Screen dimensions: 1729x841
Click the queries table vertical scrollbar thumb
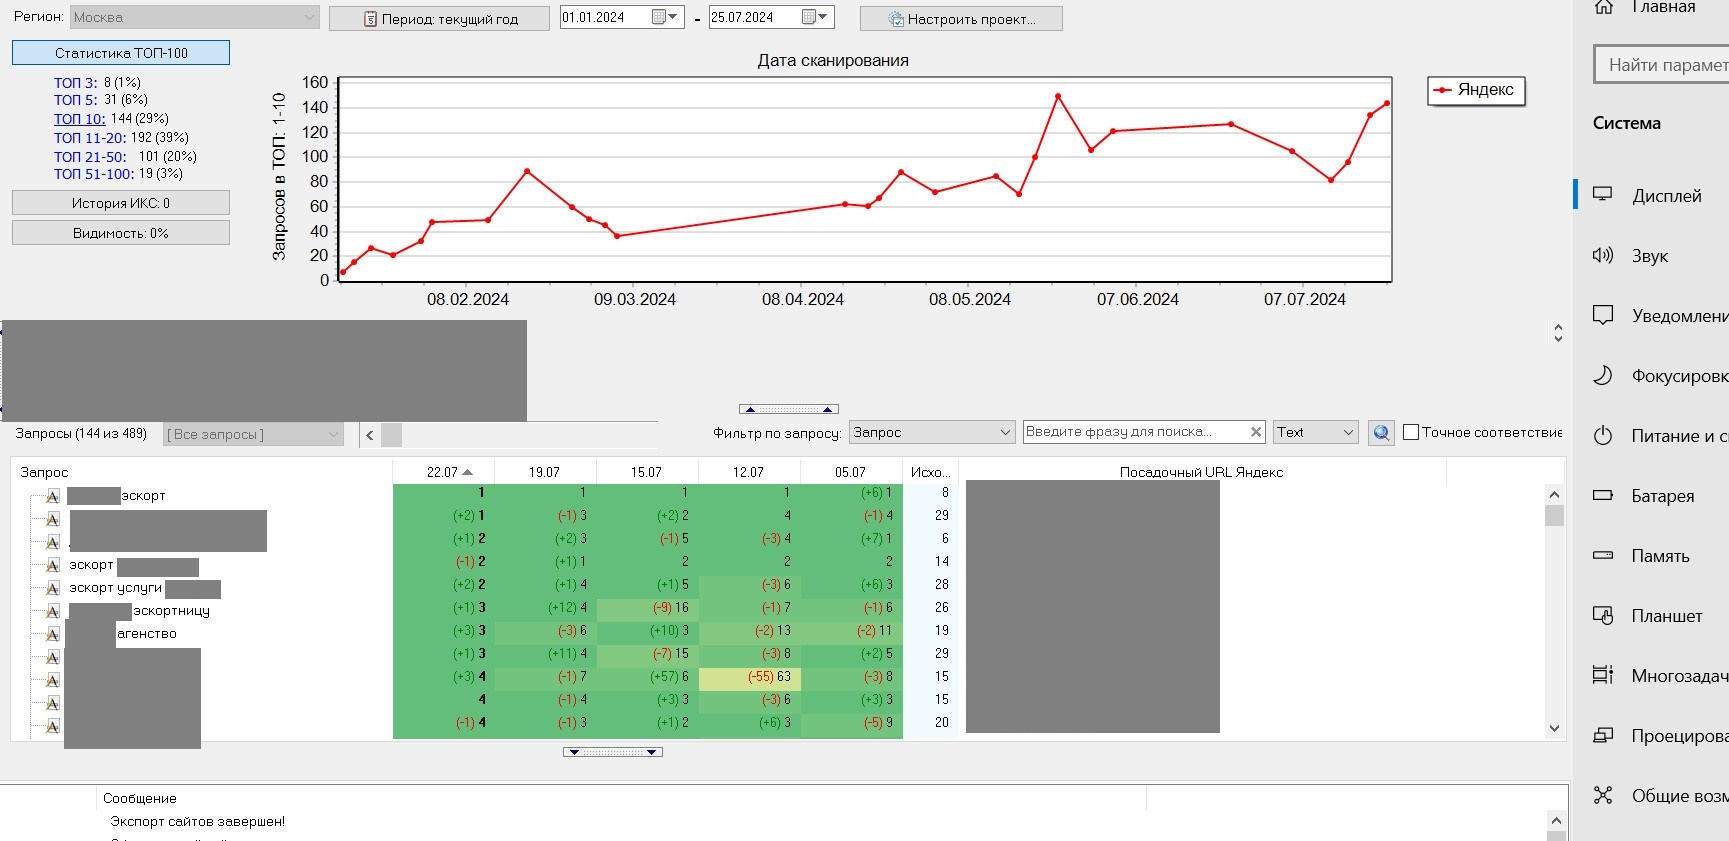[1554, 515]
